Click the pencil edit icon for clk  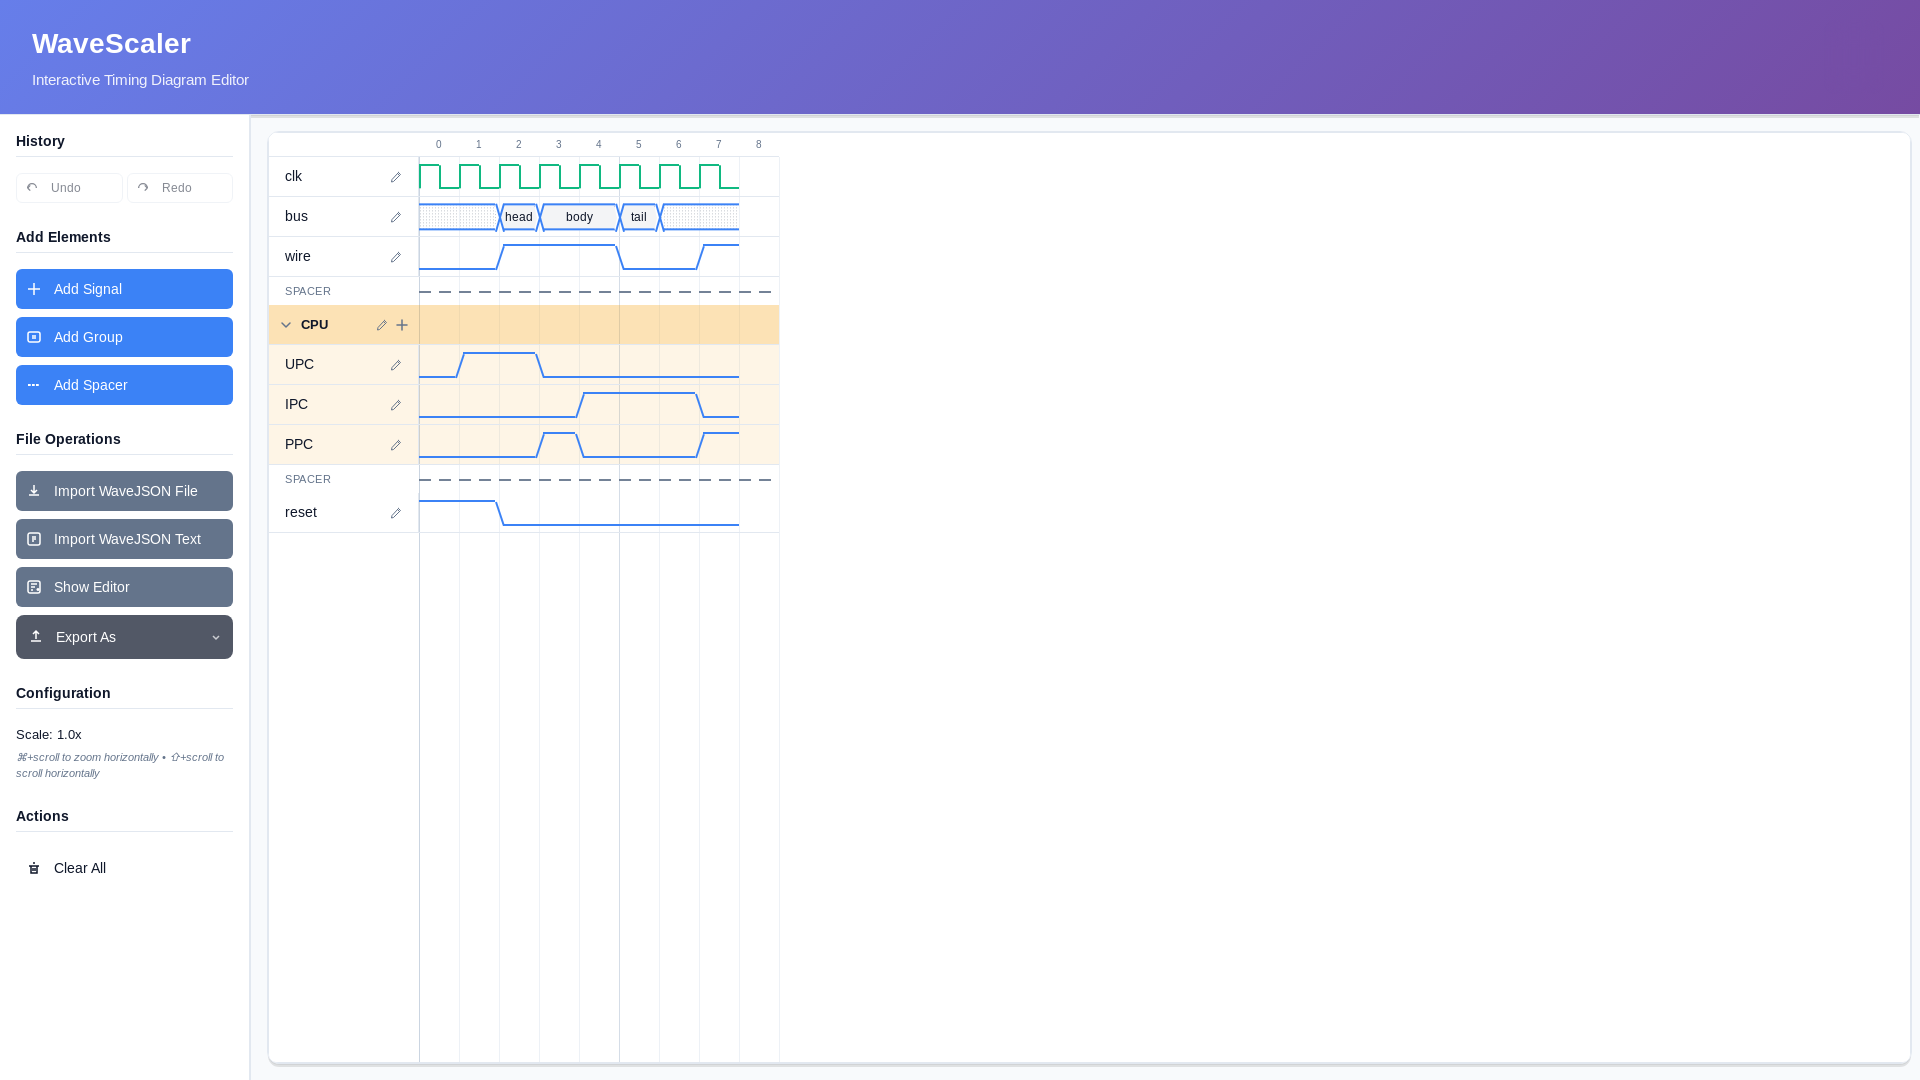coord(396,177)
